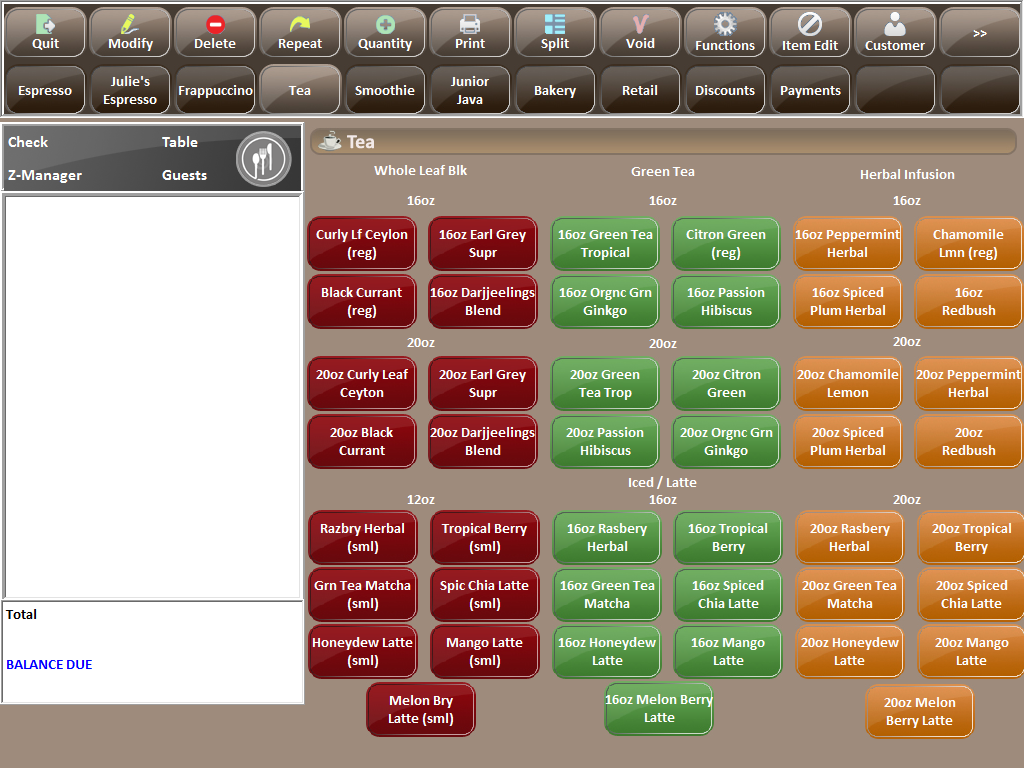
Task: Switch to the Payments category
Action: pyautogui.click(x=810, y=90)
